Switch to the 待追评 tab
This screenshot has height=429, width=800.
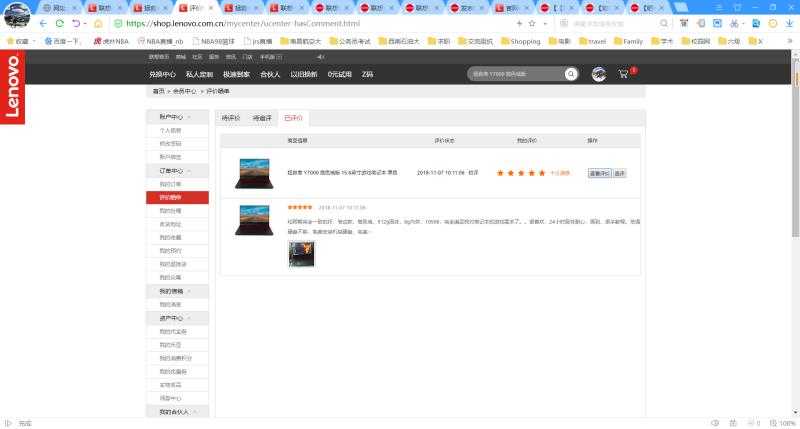click(x=262, y=118)
